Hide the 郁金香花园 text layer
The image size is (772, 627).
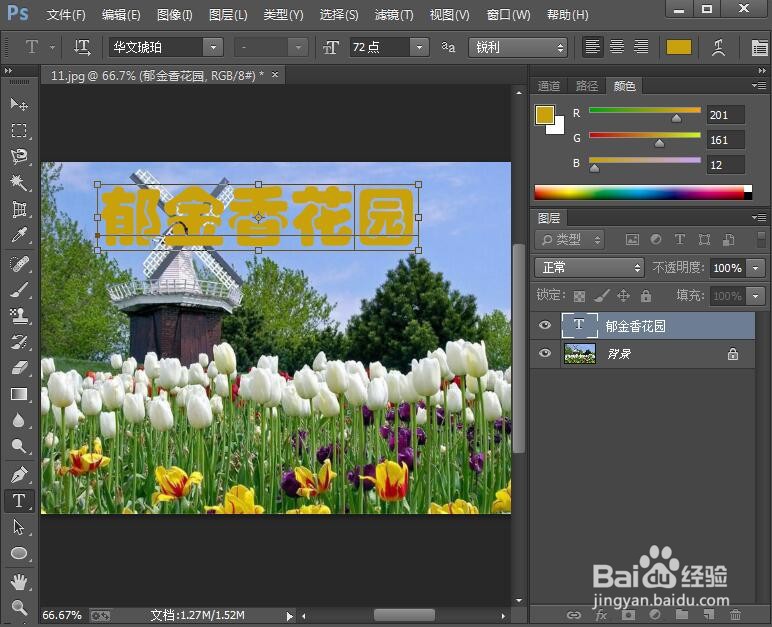[x=545, y=325]
